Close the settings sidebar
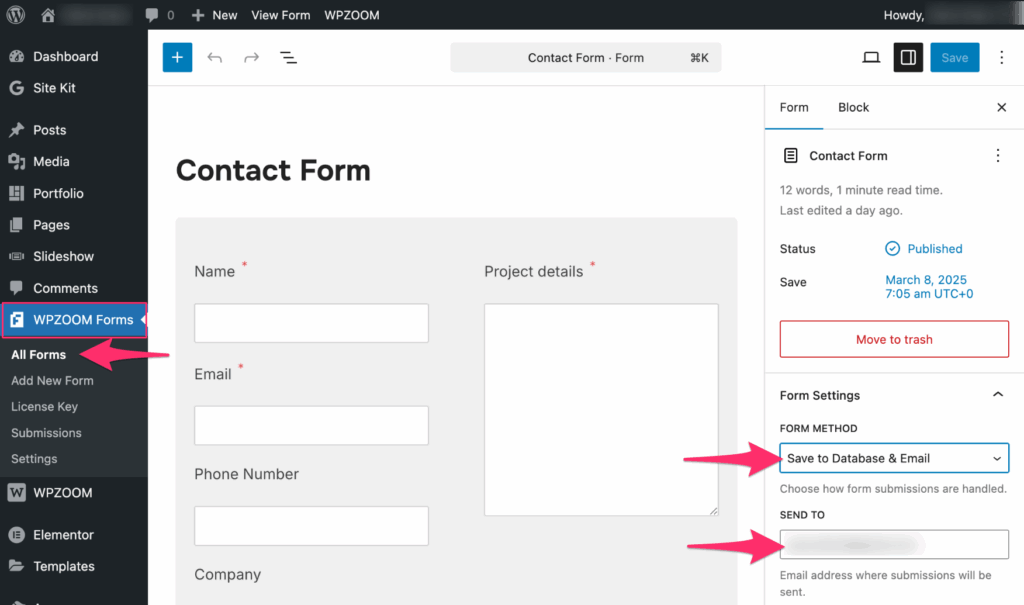The width and height of the screenshot is (1024, 605). (1001, 107)
